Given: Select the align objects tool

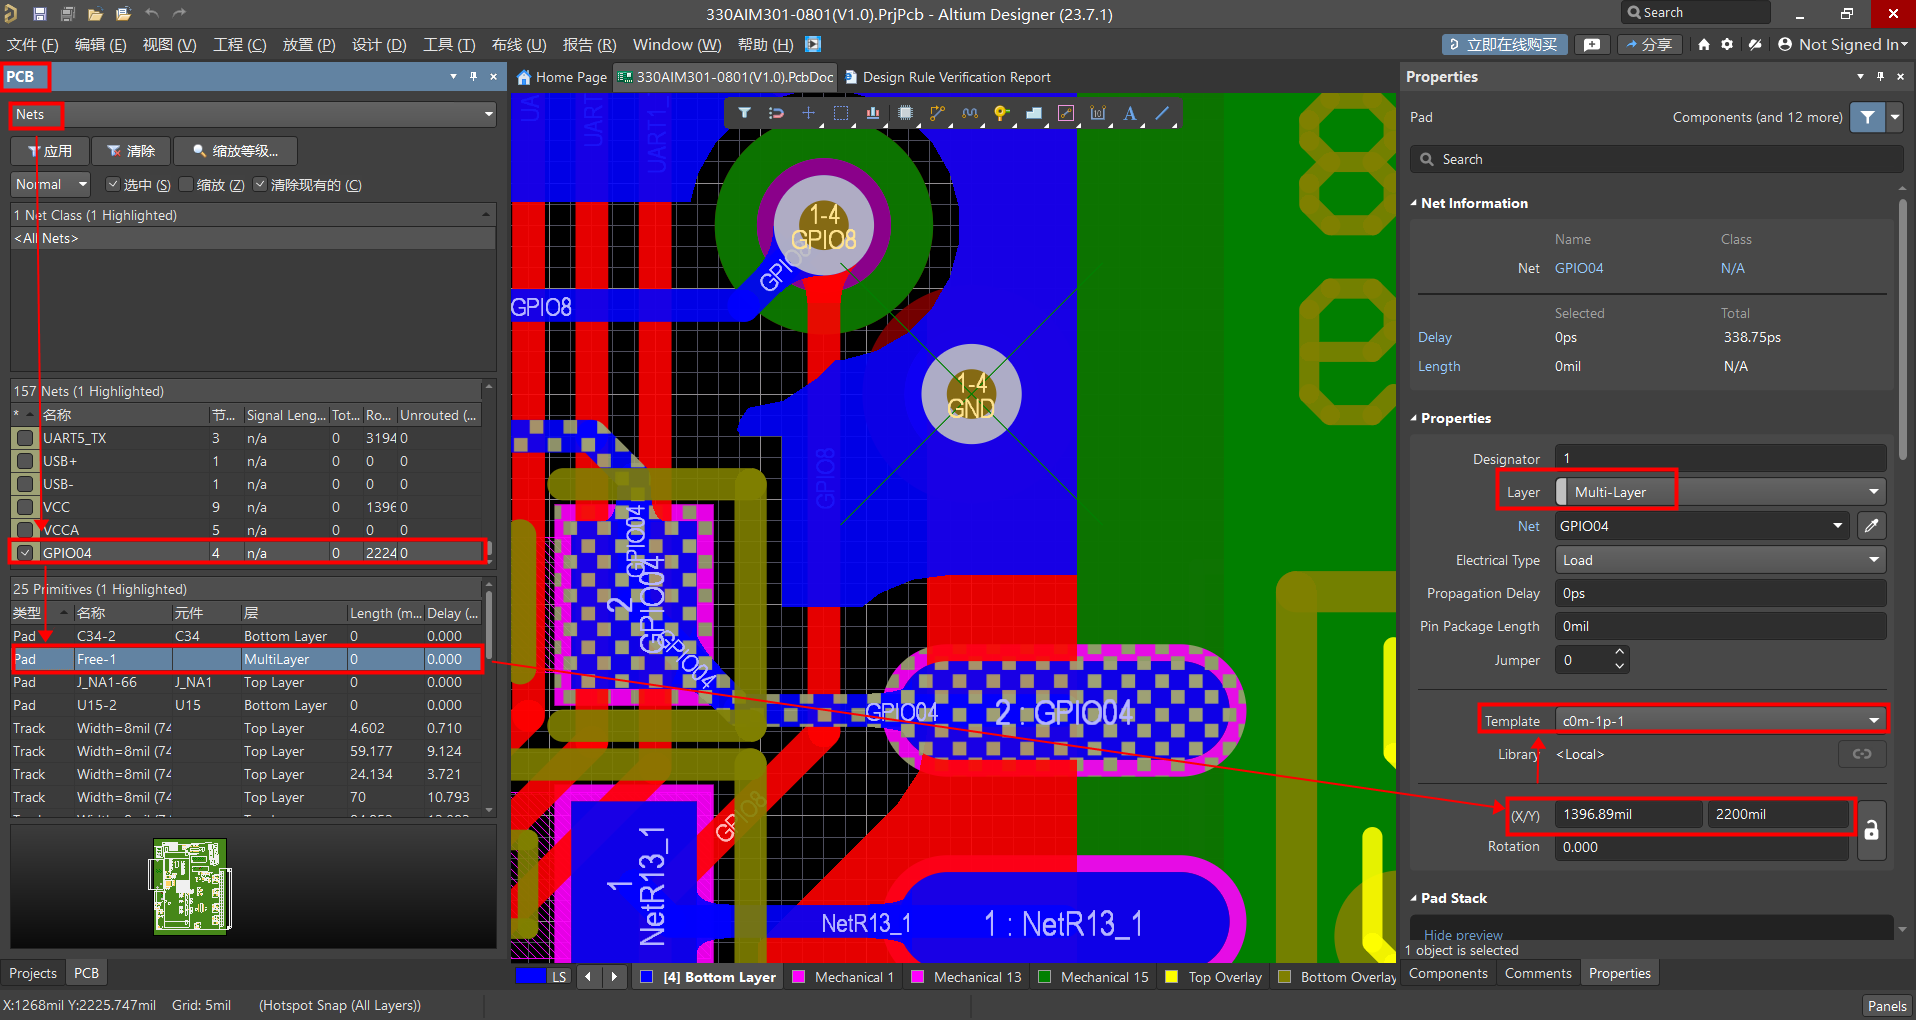Looking at the screenshot, I should tap(873, 114).
